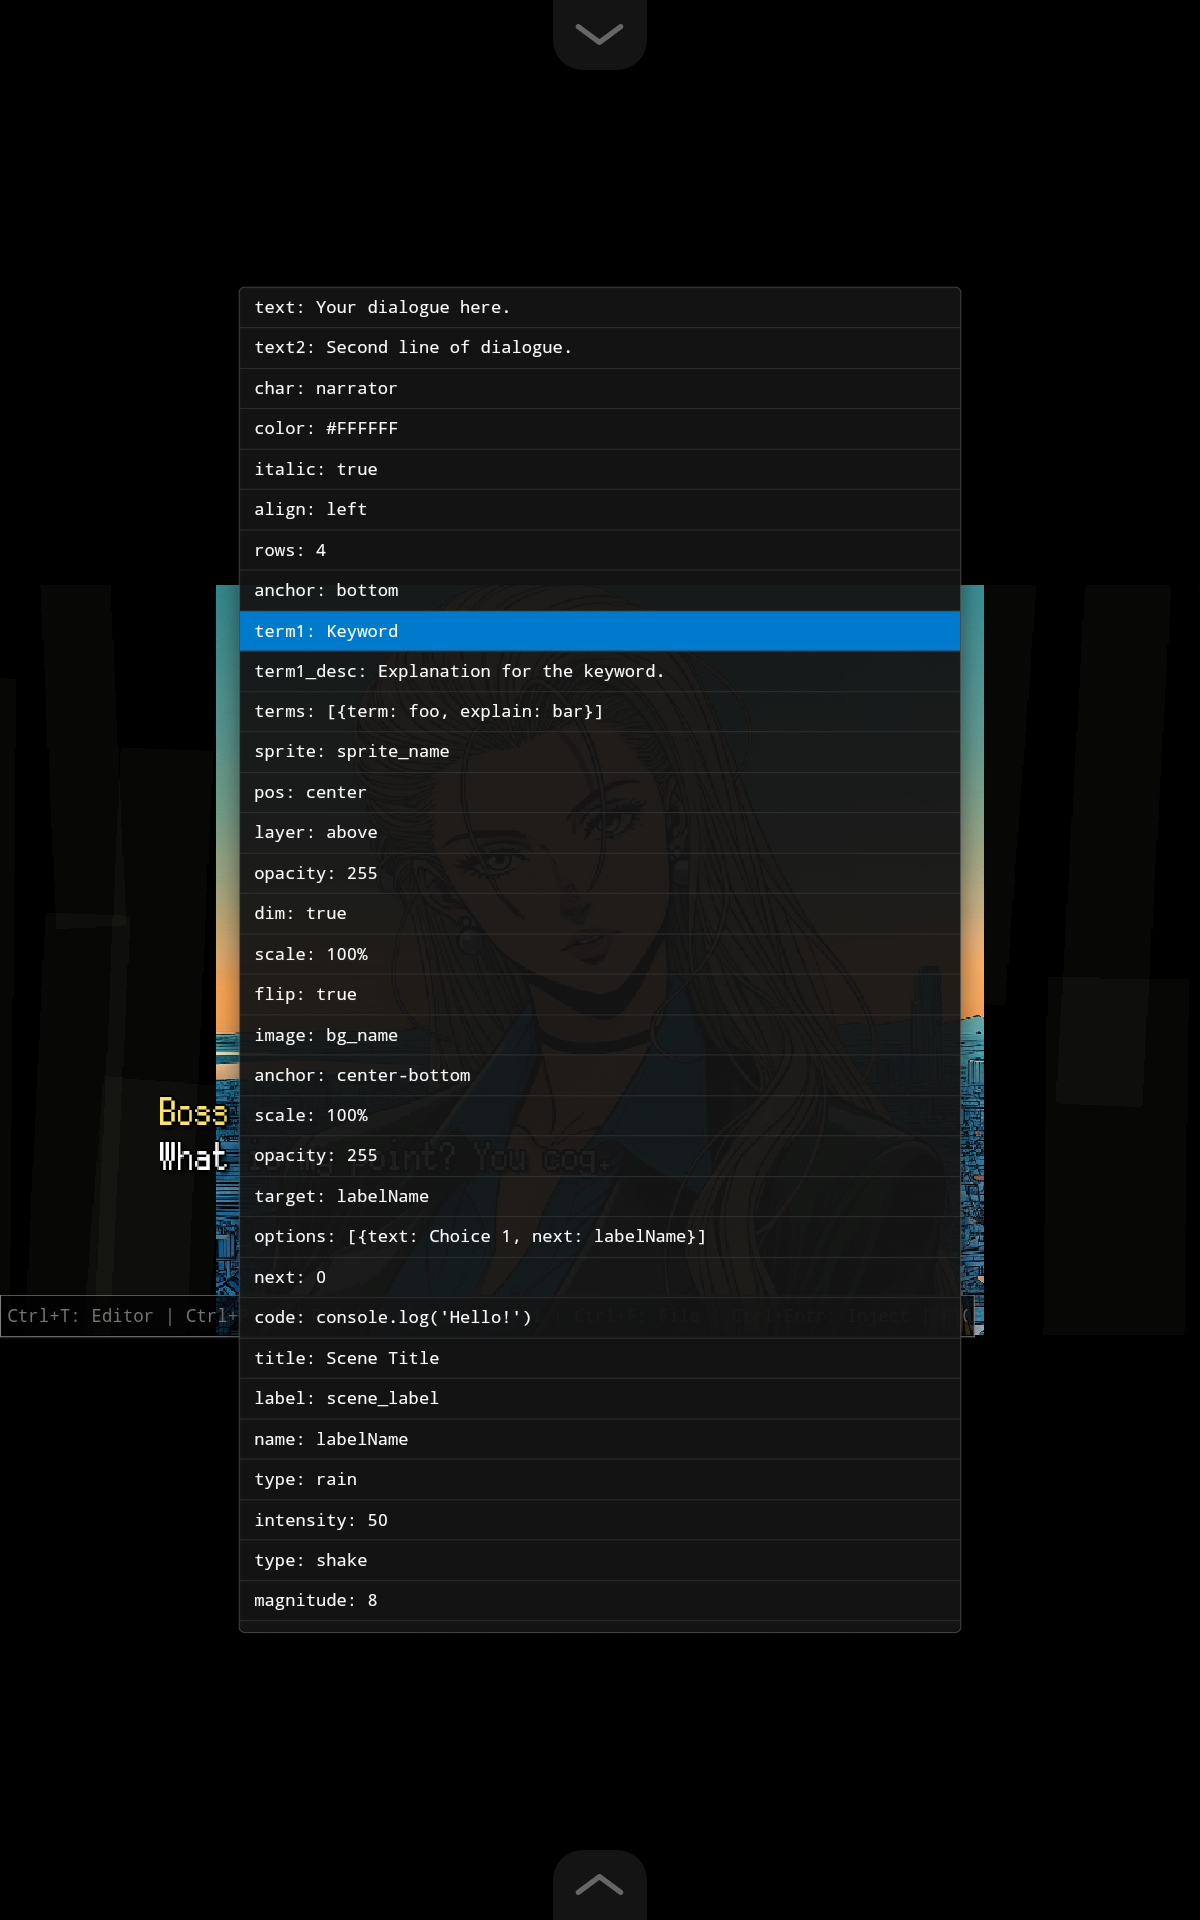The image size is (1200, 1920).
Task: Select 'name: labelName' suggestion
Action: click(600, 1439)
